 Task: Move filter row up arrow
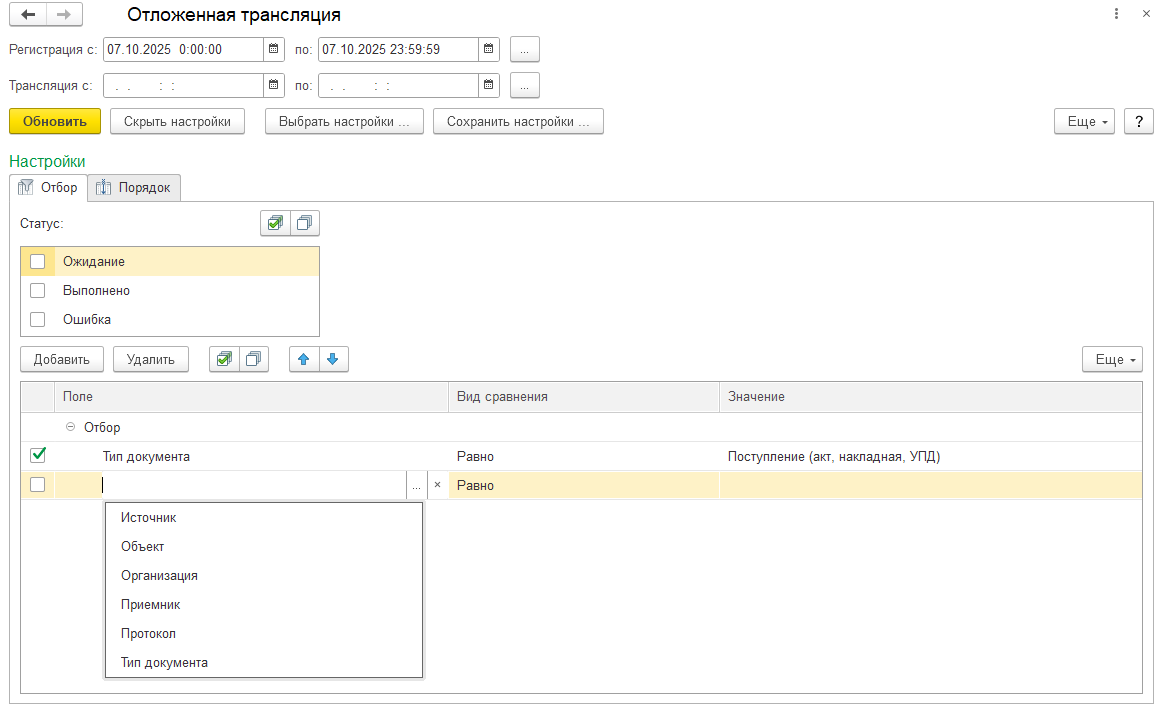click(303, 359)
